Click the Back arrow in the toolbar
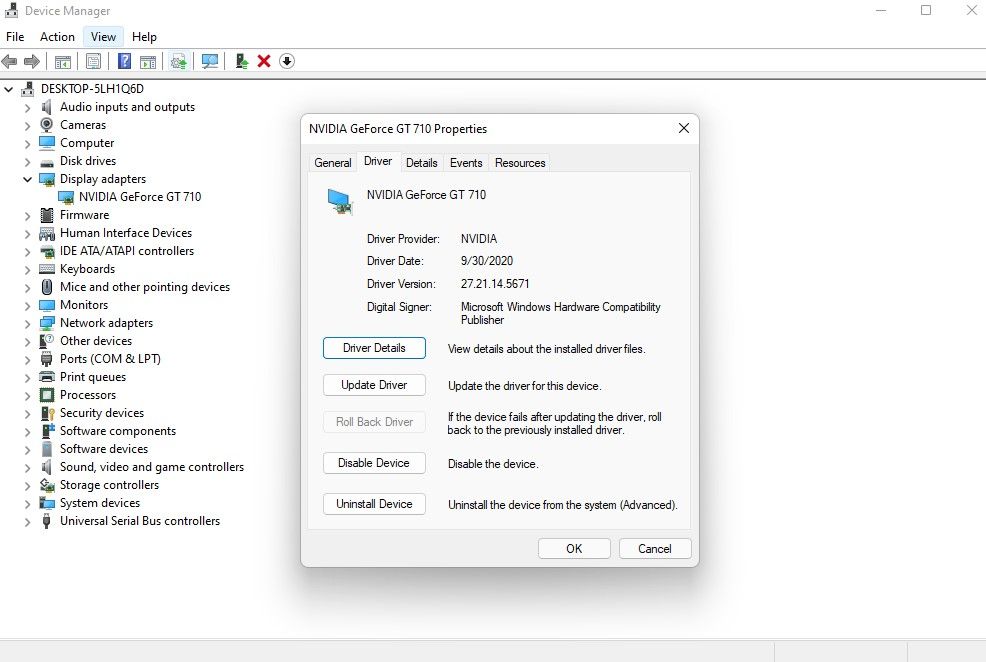The height and width of the screenshot is (662, 986). tap(9, 61)
